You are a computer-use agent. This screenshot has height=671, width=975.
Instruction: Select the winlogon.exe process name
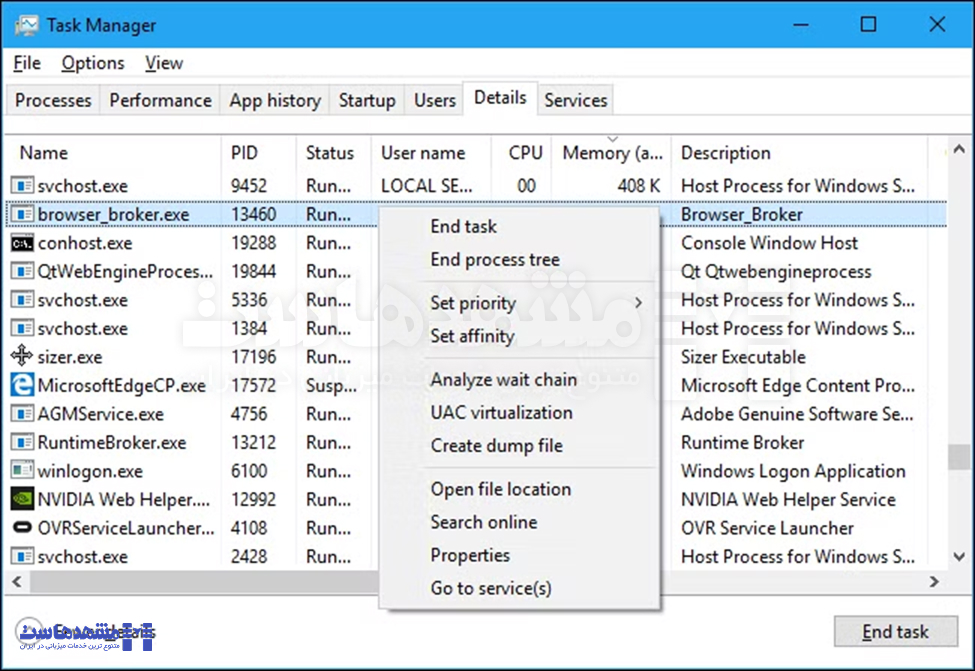pyautogui.click(x=90, y=471)
